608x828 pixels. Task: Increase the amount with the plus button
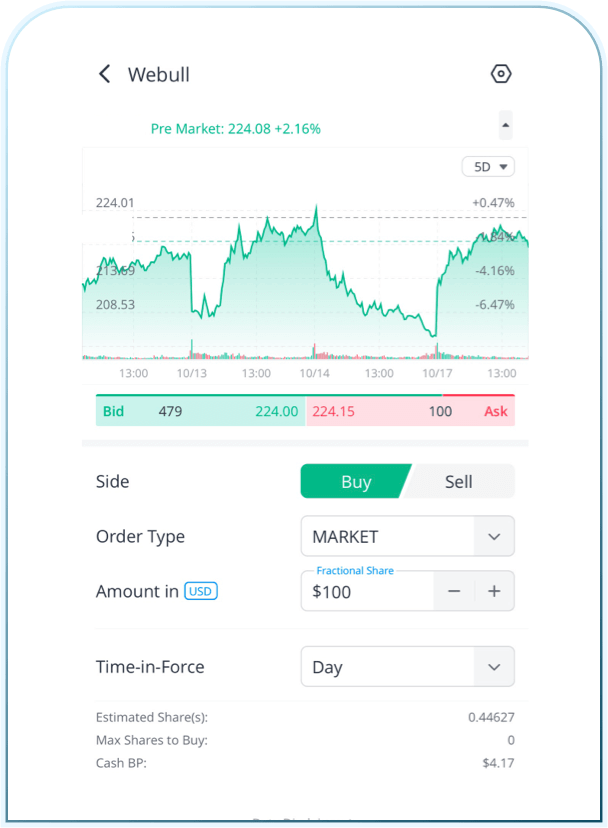point(494,591)
